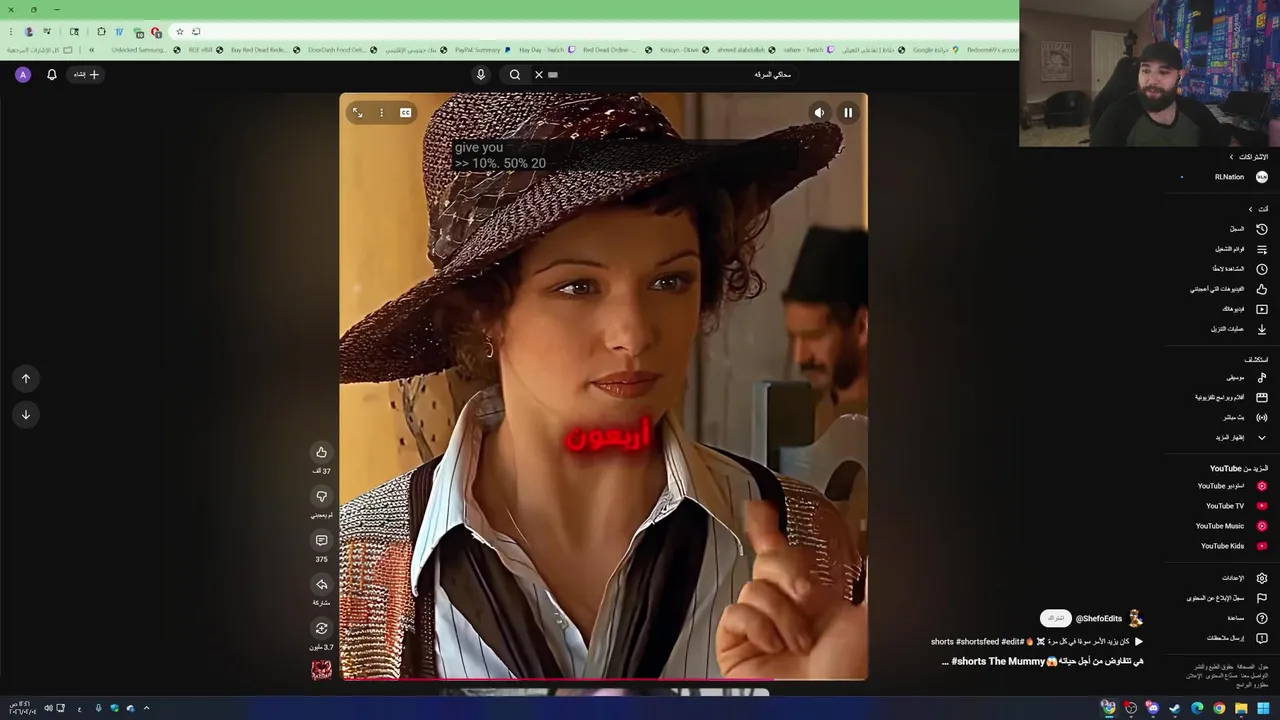1280x720 pixels.
Task: Expand the bookmarks overflow chevron
Action: [x=91, y=50]
